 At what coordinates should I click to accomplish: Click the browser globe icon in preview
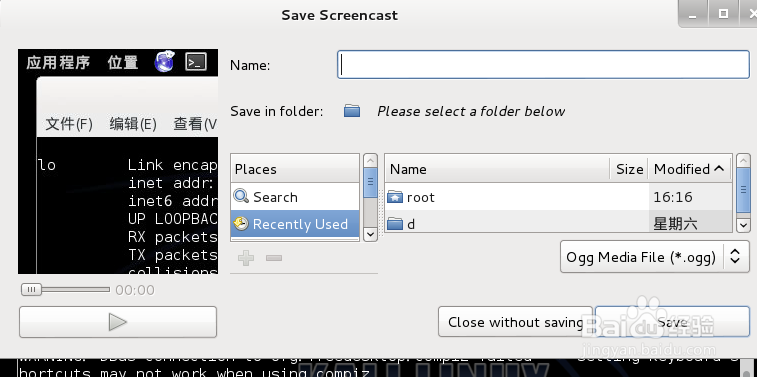tap(165, 61)
